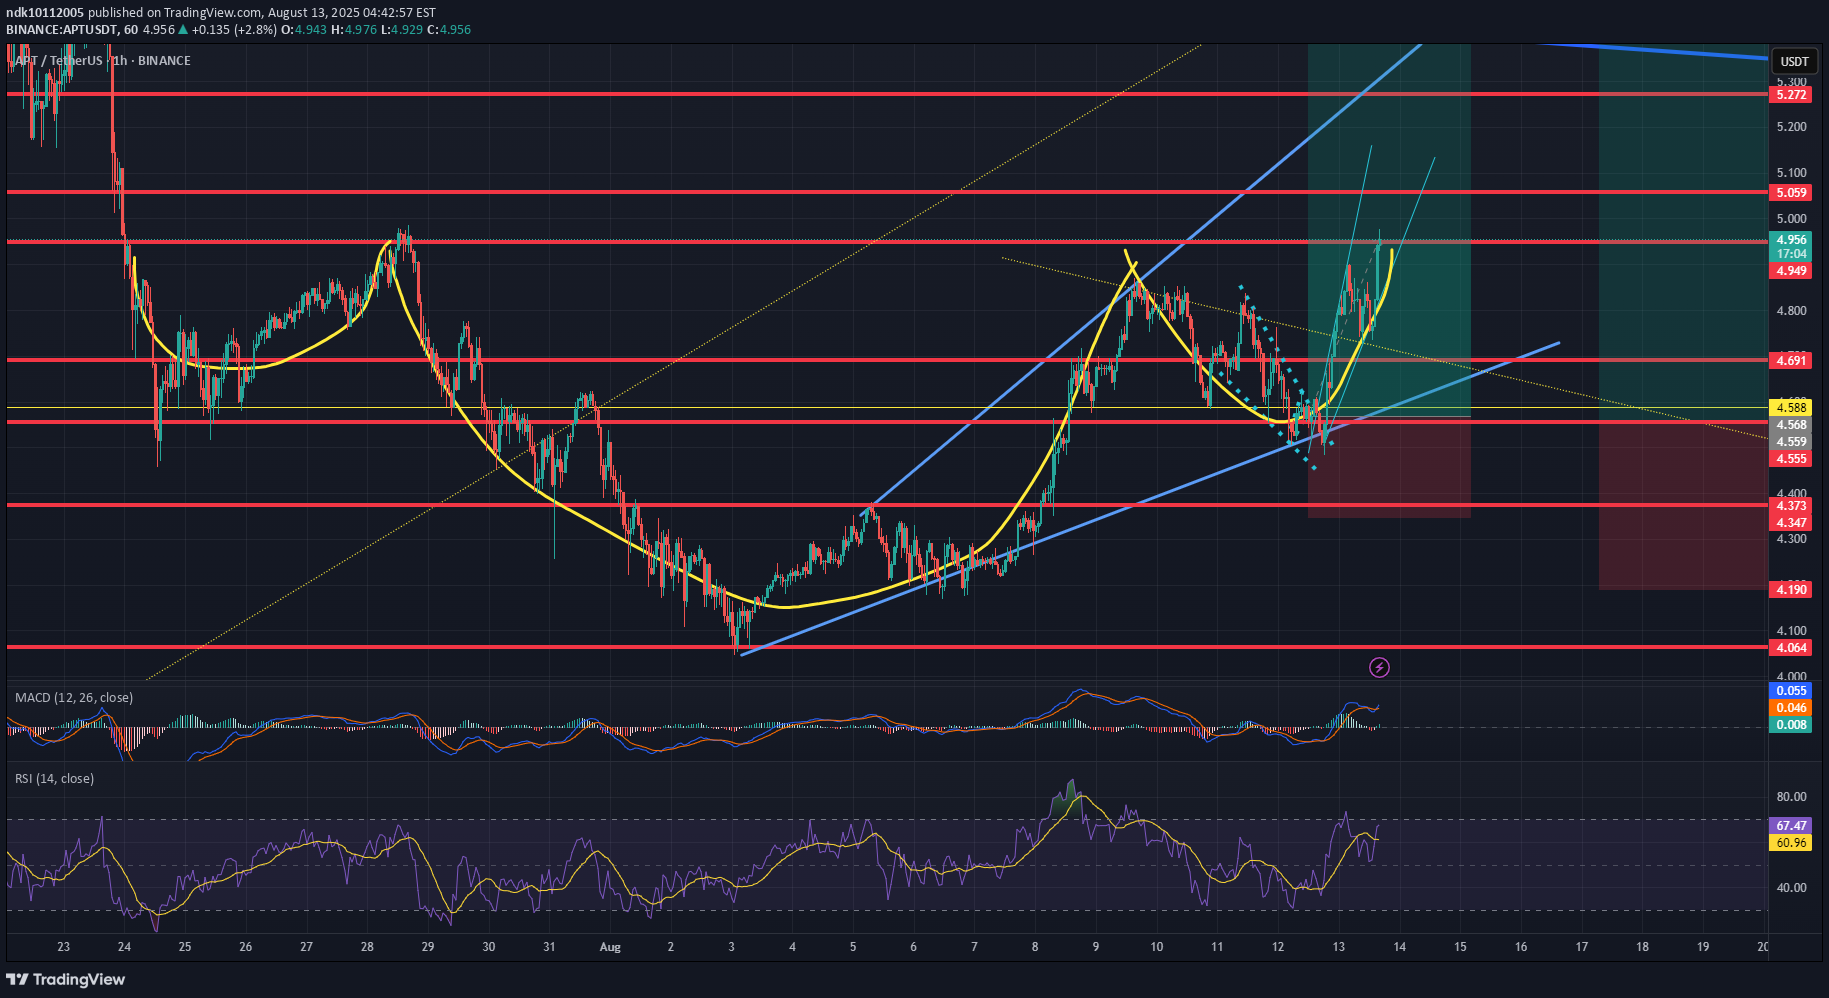Click the TradingView logo at bottom left

pos(66,979)
